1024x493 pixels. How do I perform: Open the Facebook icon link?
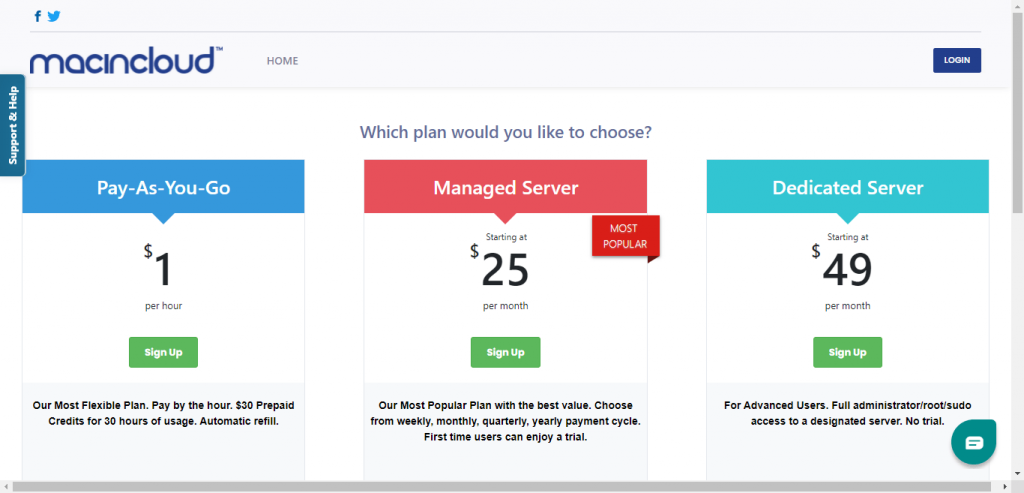click(x=37, y=16)
